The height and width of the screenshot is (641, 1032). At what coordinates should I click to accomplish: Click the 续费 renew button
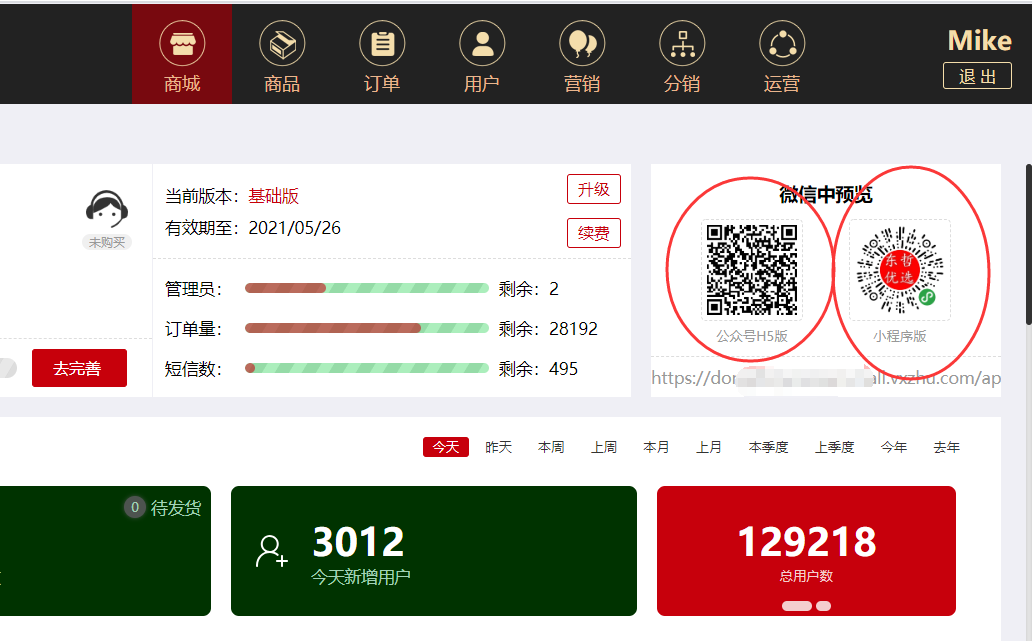(x=593, y=233)
